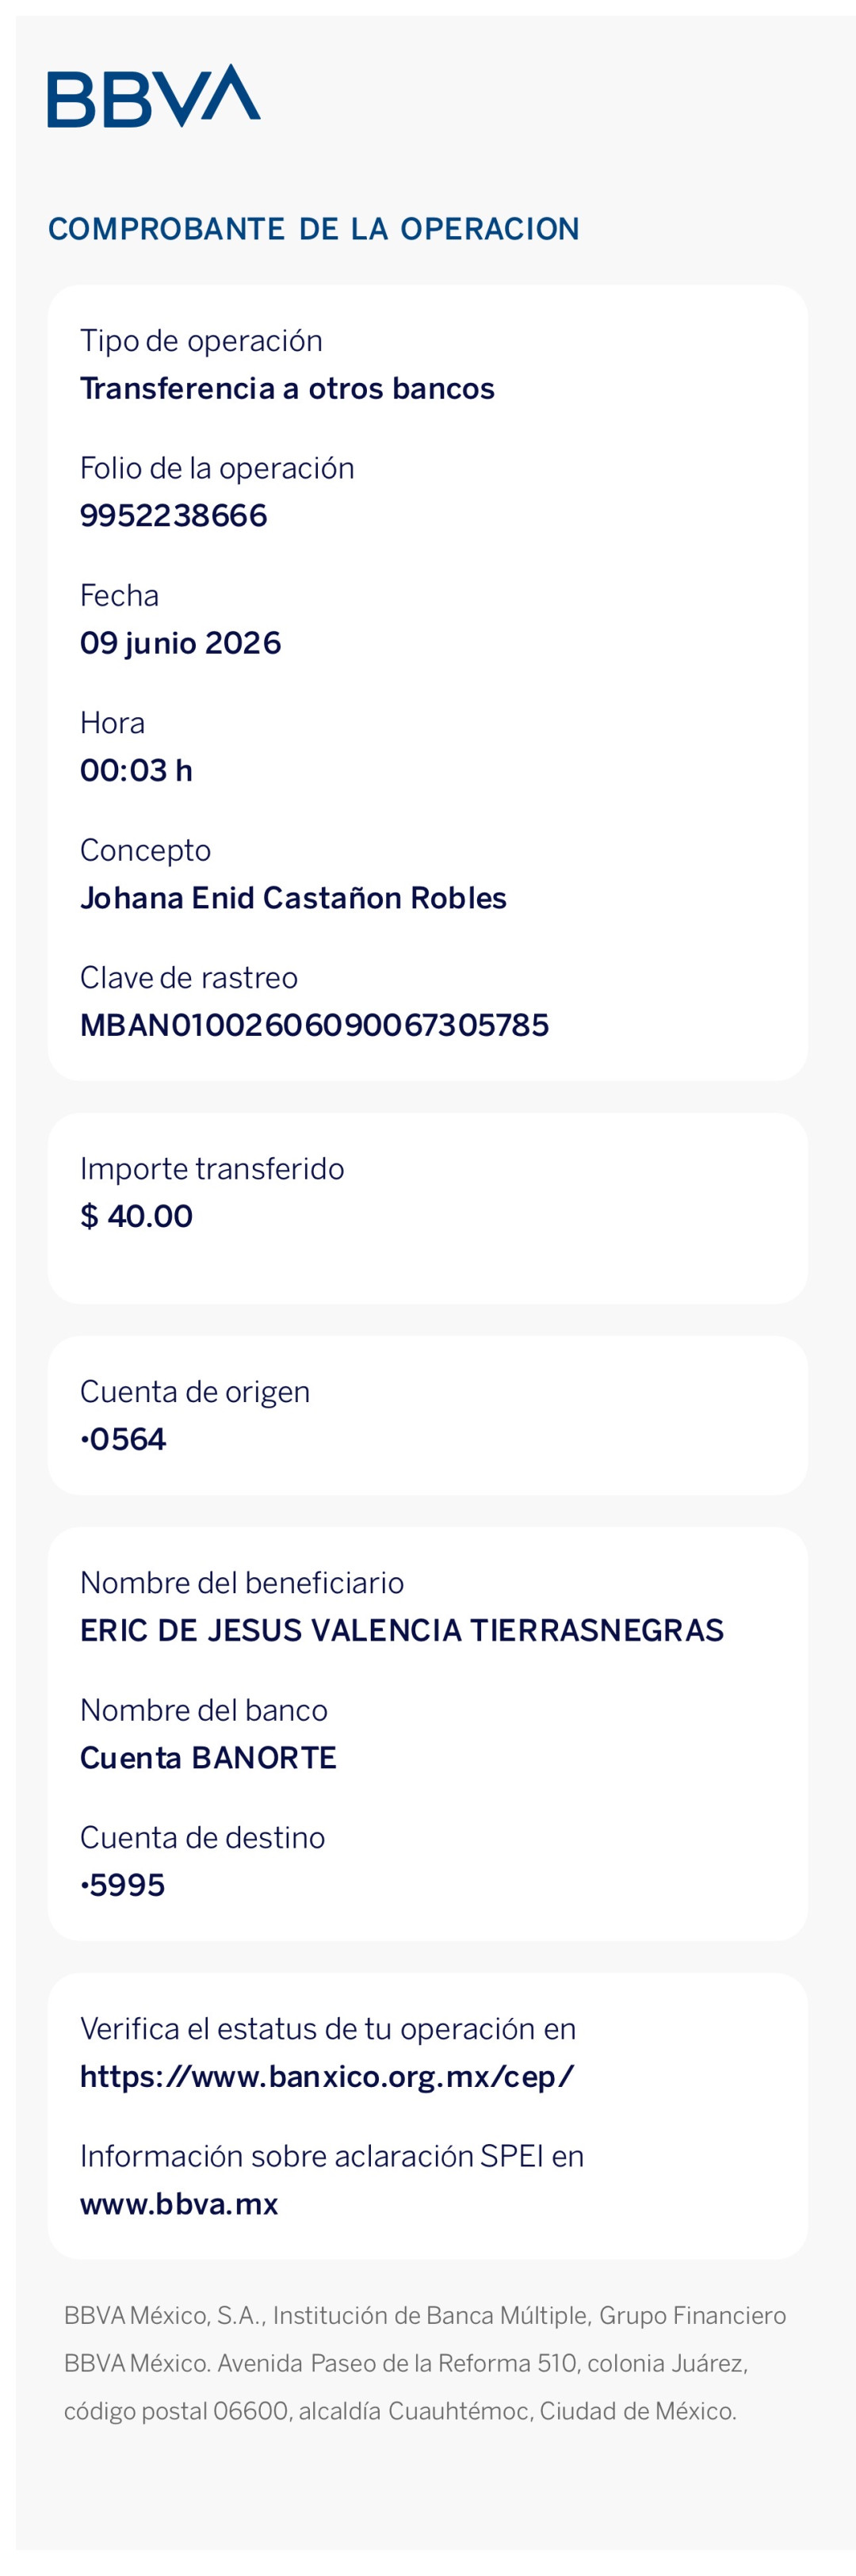Select the cuenta de destino •5995
The width and height of the screenshot is (856, 2576).
click(123, 1885)
